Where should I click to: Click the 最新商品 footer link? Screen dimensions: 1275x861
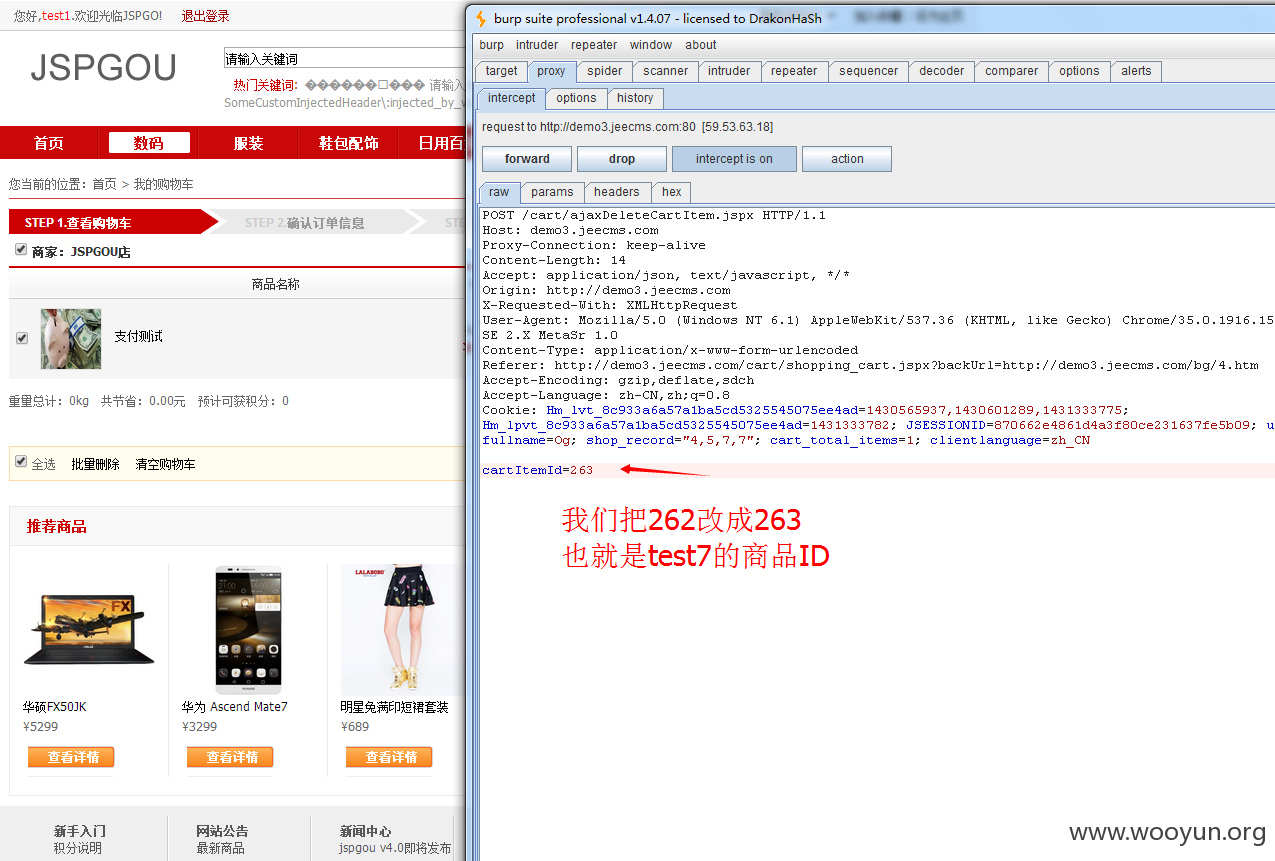pos(220,848)
